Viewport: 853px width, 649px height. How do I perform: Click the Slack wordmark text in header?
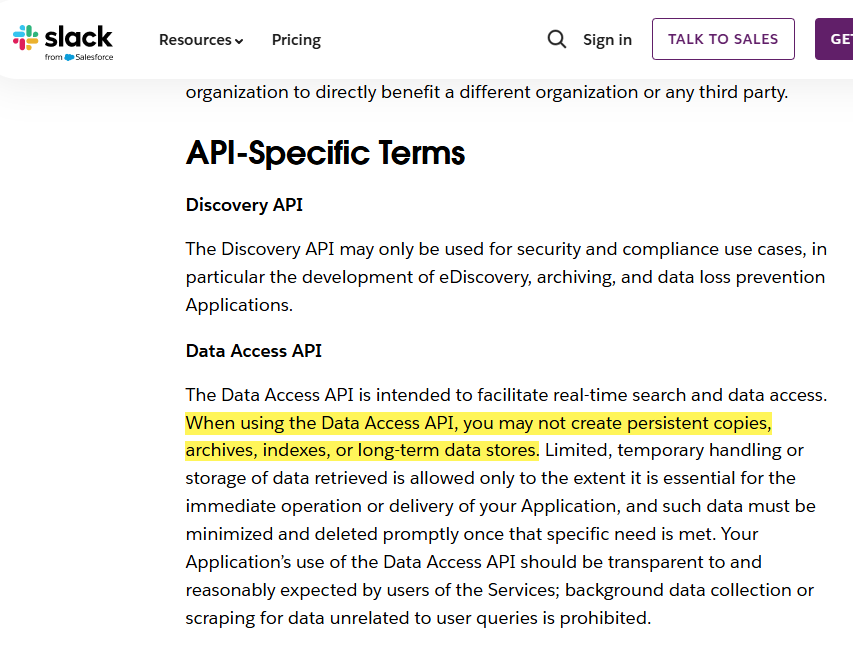[x=78, y=36]
